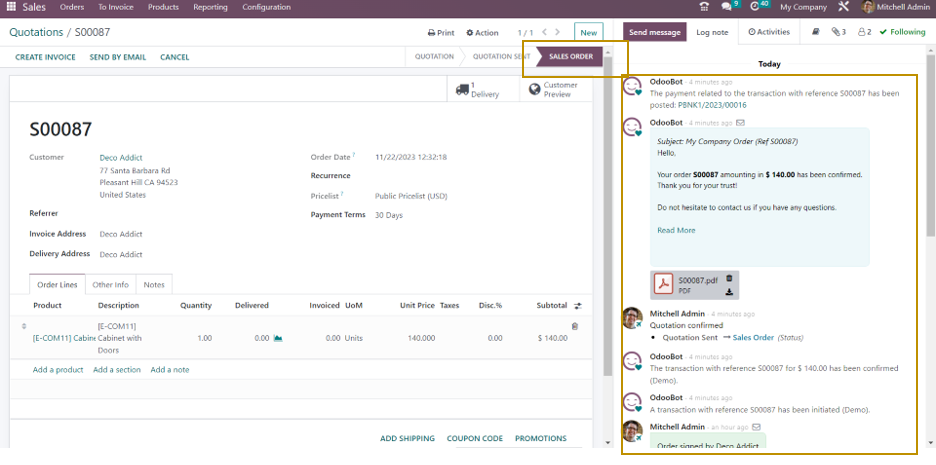The image size is (936, 465).
Task: Click the CREATE INVOICE button
Action: (45, 57)
